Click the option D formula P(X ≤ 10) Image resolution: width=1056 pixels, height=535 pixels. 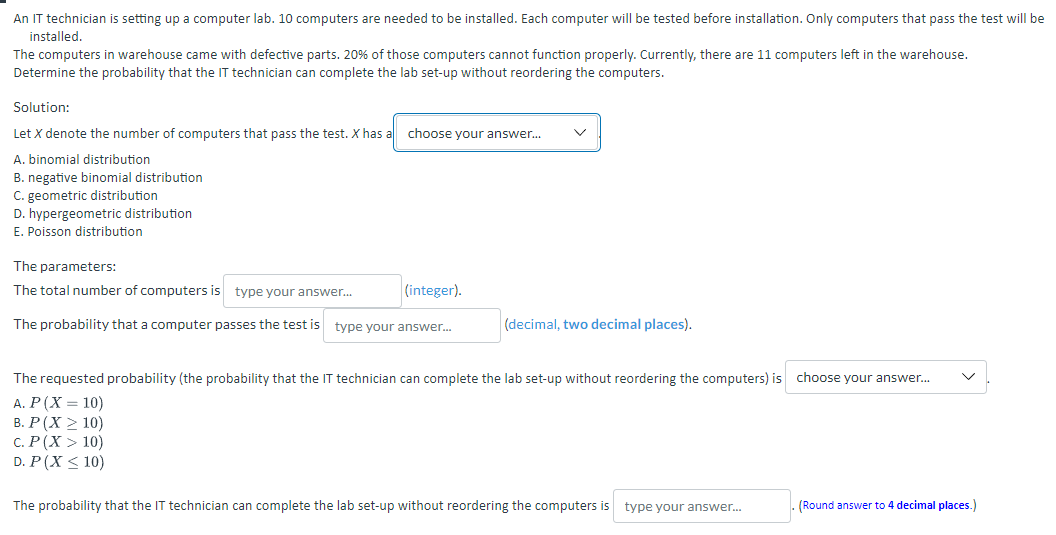click(x=67, y=461)
